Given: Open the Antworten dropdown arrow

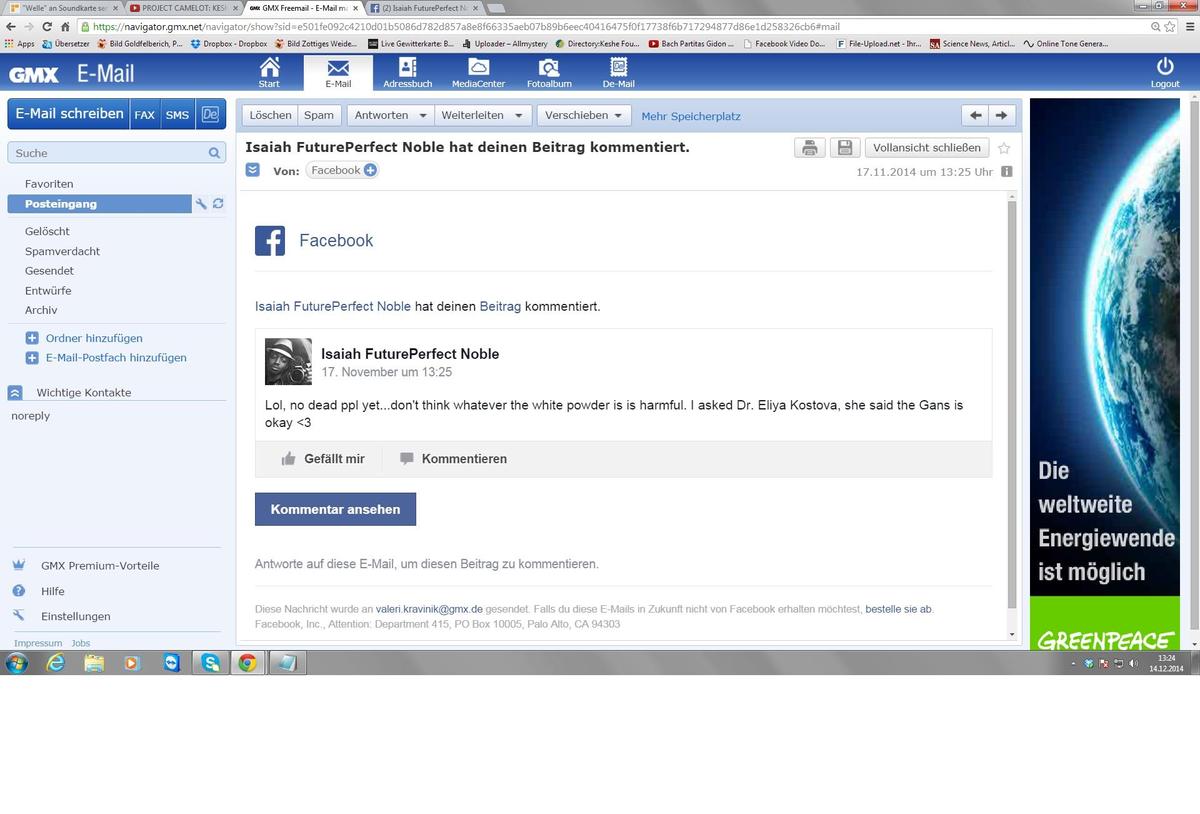Looking at the screenshot, I should click(422, 116).
